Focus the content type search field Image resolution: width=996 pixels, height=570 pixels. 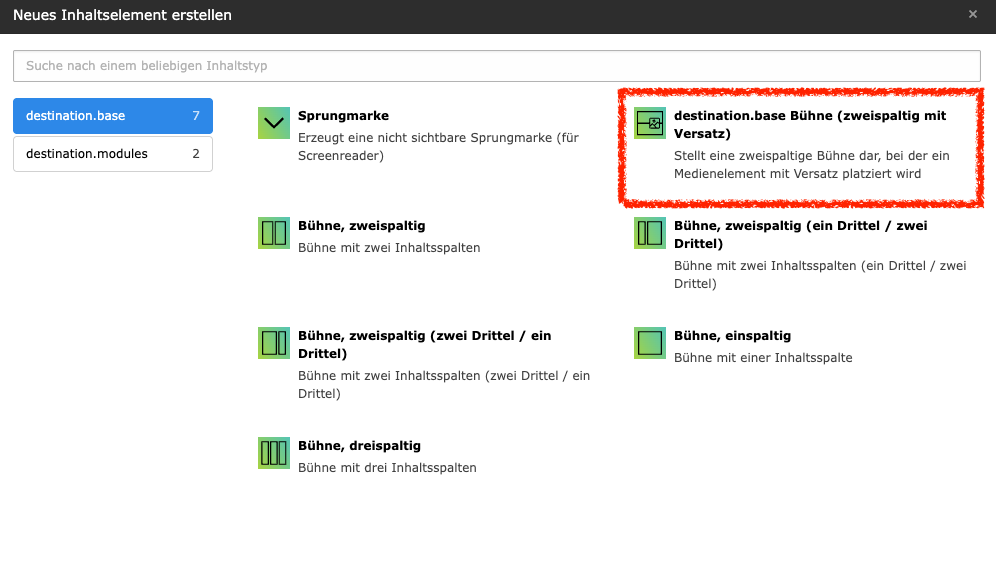click(x=496, y=66)
